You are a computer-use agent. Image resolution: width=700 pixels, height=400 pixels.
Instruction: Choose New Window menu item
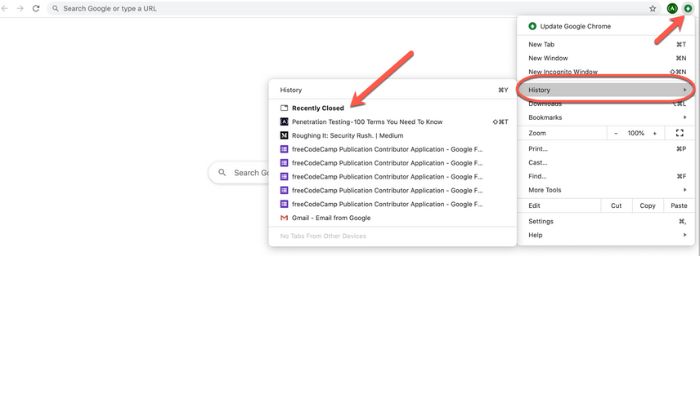606,58
